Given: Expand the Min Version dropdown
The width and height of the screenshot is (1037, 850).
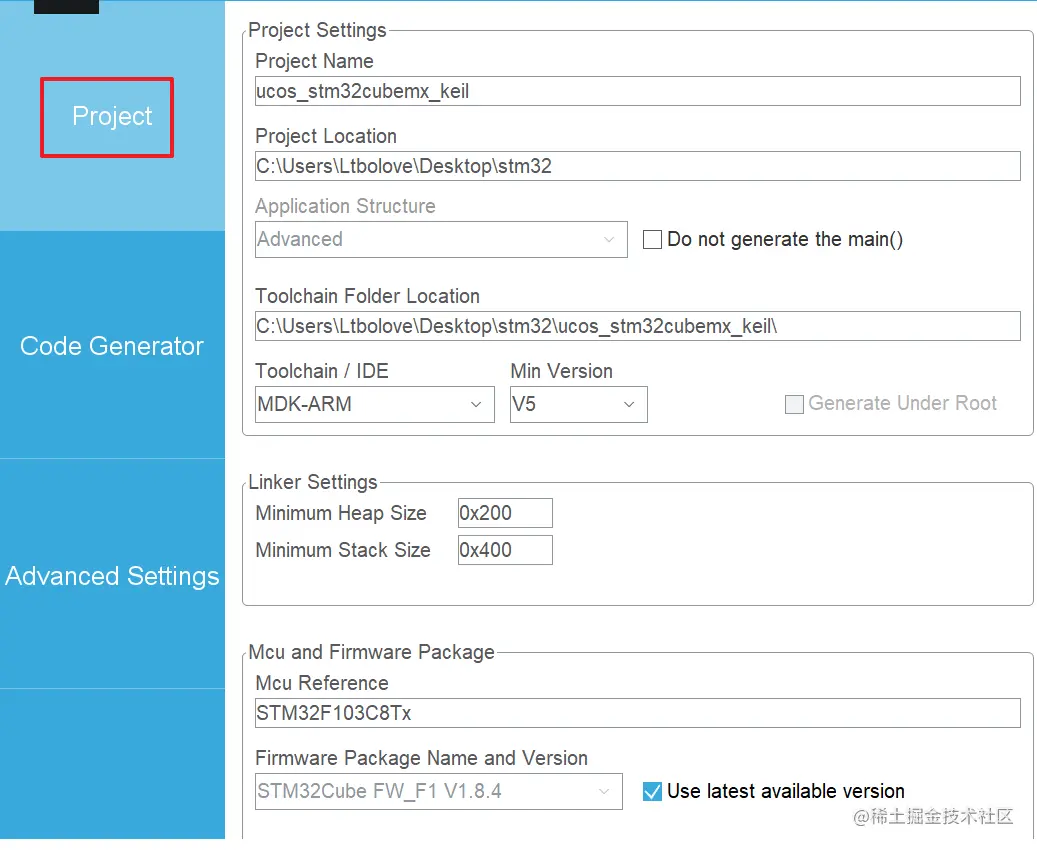Looking at the screenshot, I should tap(578, 405).
